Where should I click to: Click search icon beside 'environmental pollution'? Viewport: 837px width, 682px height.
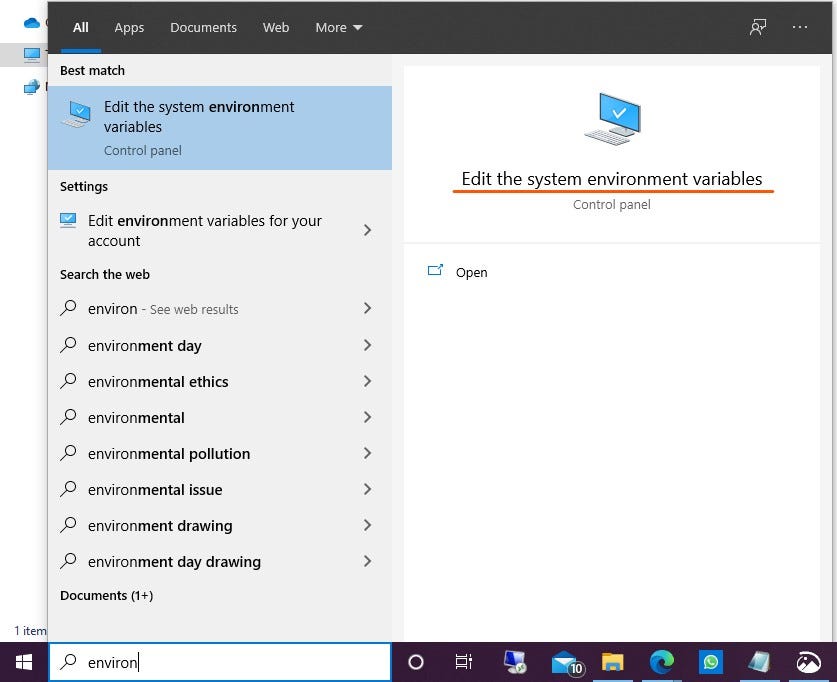point(68,453)
